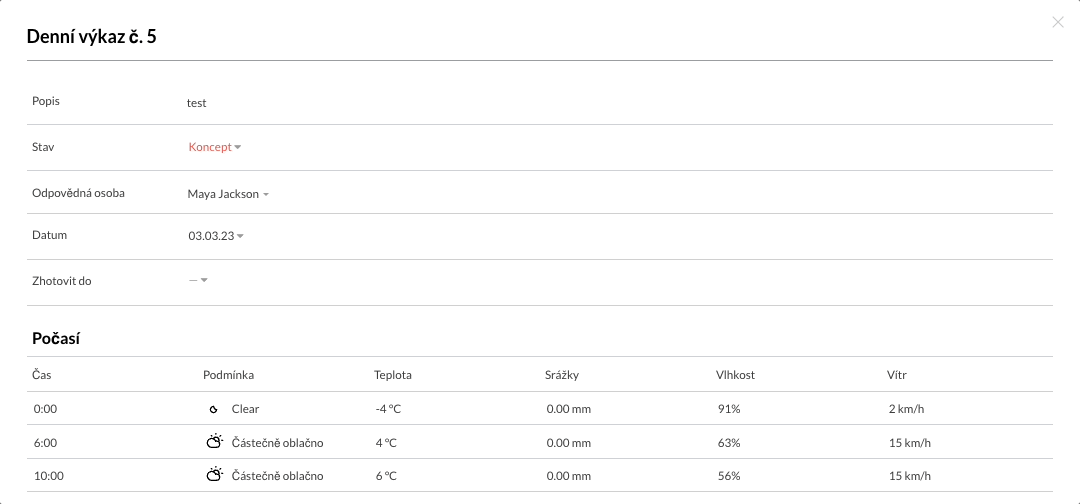Click the Vítr column header
The width and height of the screenshot is (1080, 504).
897,375
